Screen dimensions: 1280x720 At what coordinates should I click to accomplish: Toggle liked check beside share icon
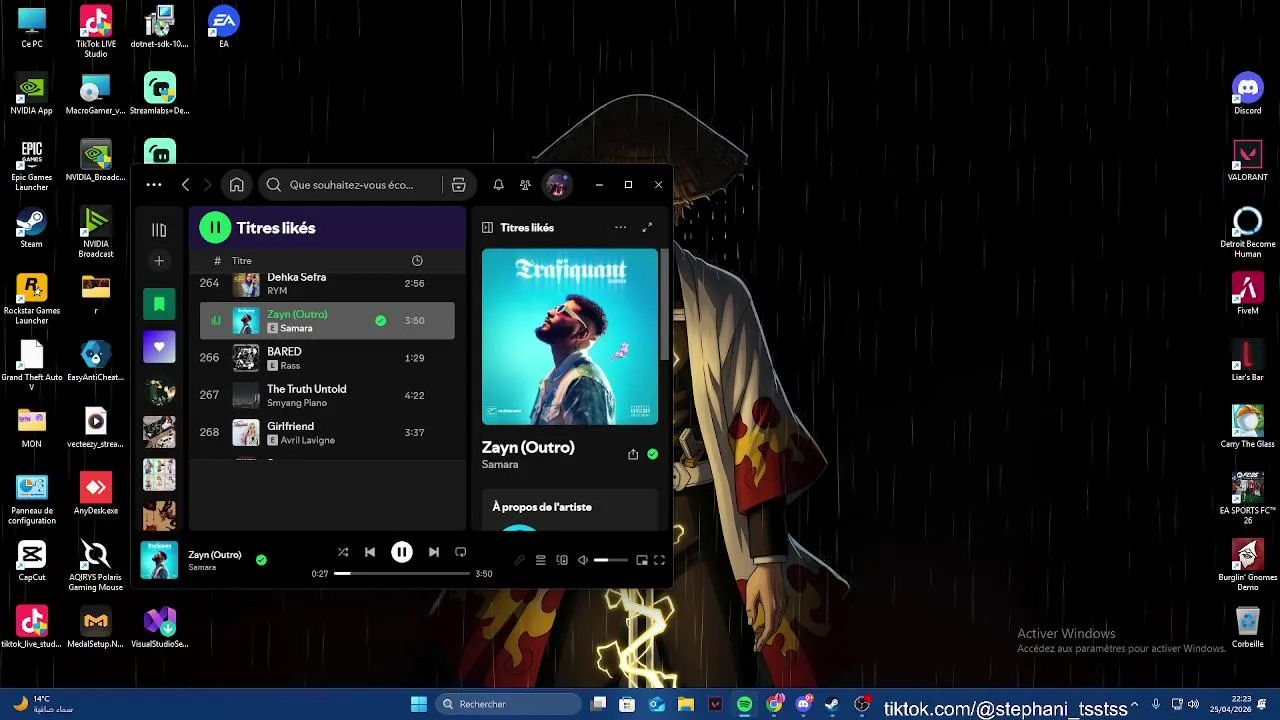tap(652, 454)
